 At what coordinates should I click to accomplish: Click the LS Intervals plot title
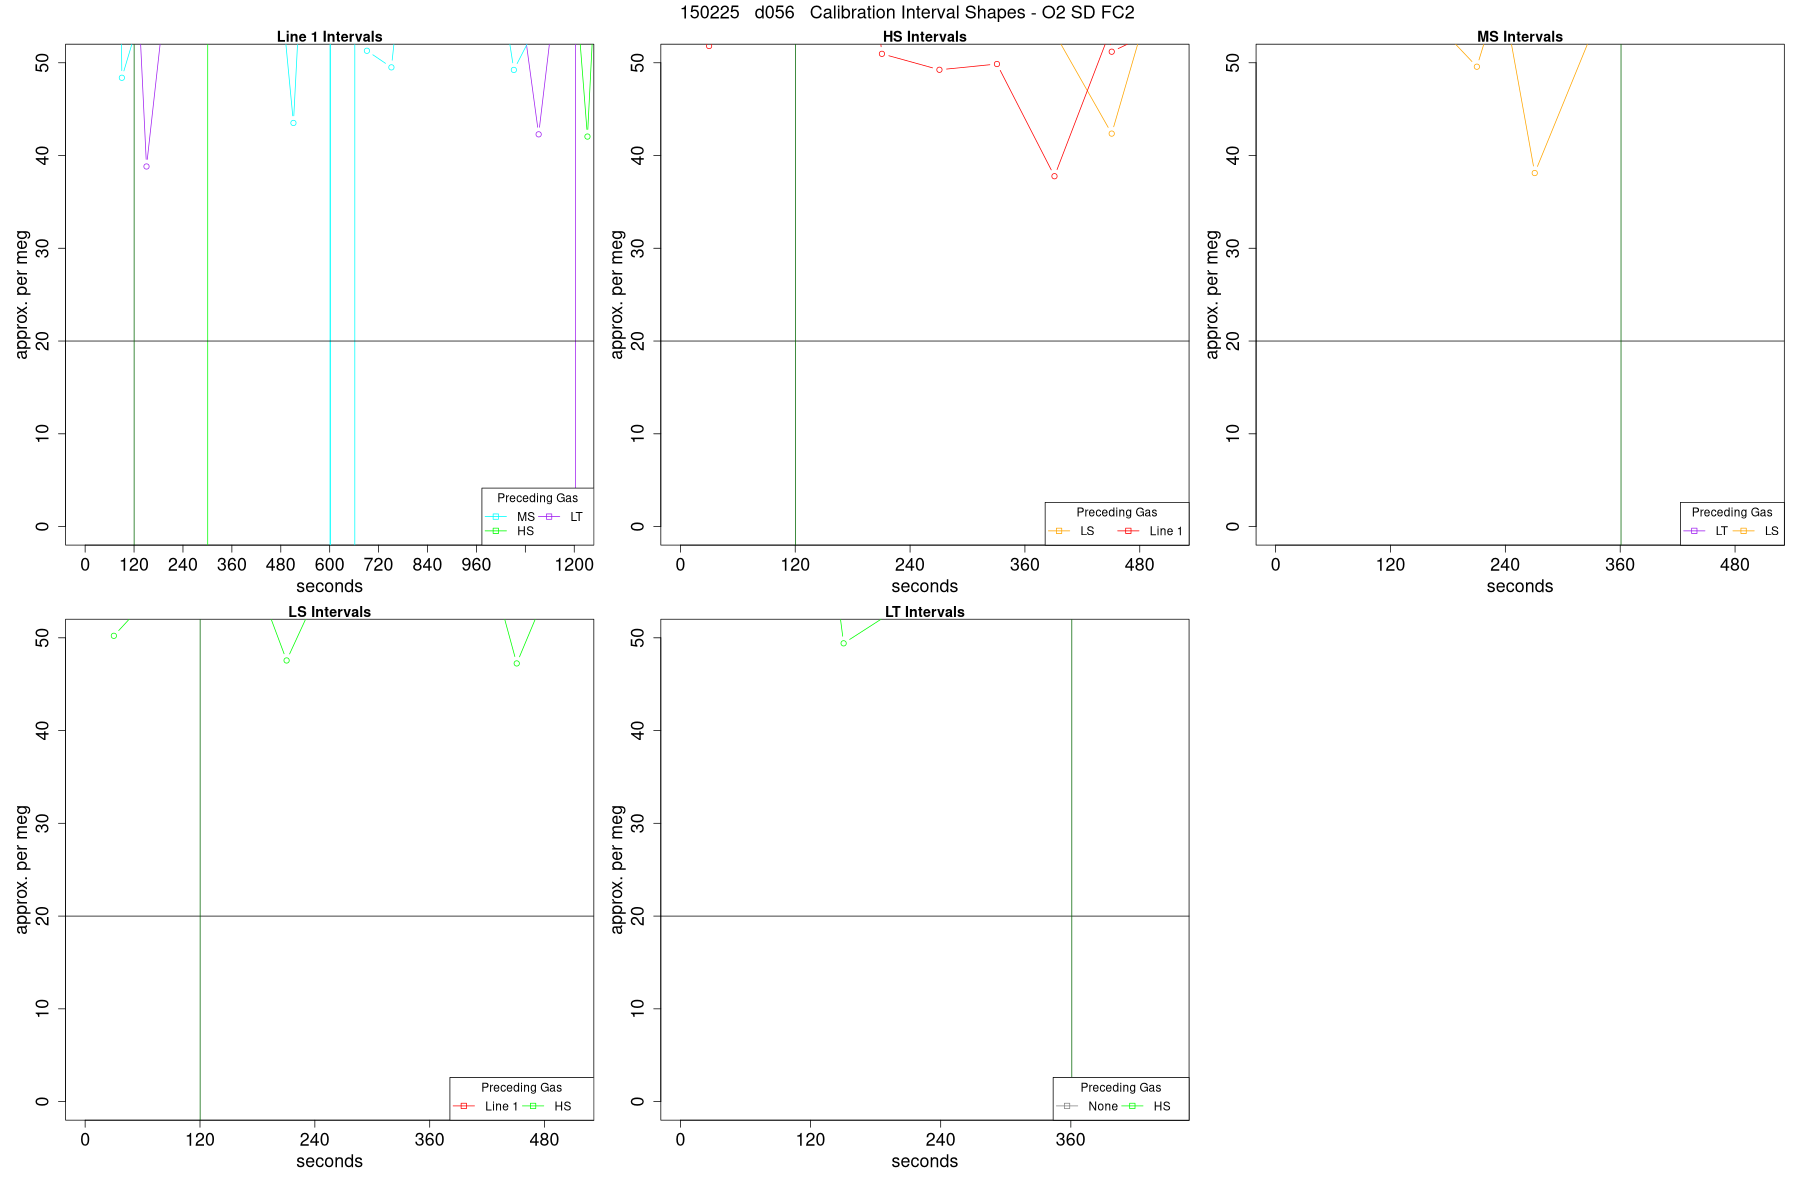pos(329,612)
